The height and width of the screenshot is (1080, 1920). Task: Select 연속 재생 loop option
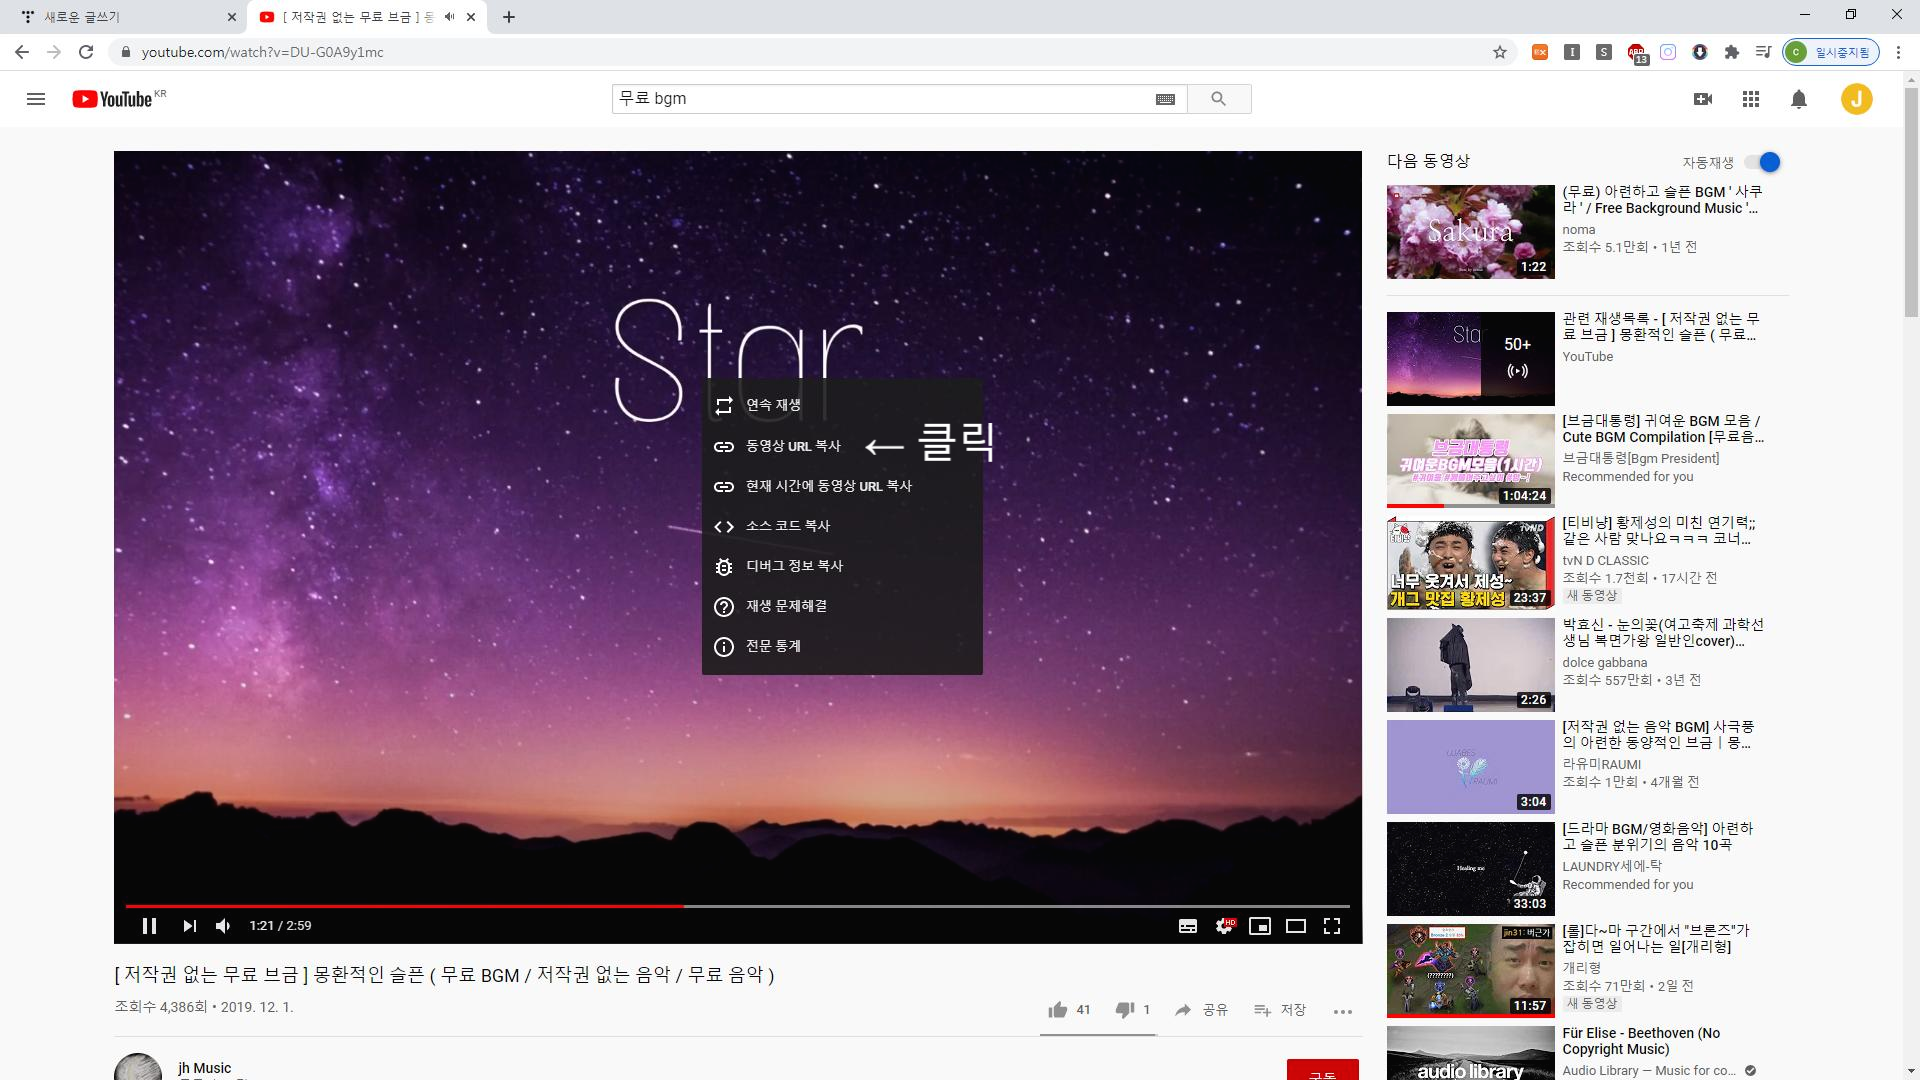842,405
